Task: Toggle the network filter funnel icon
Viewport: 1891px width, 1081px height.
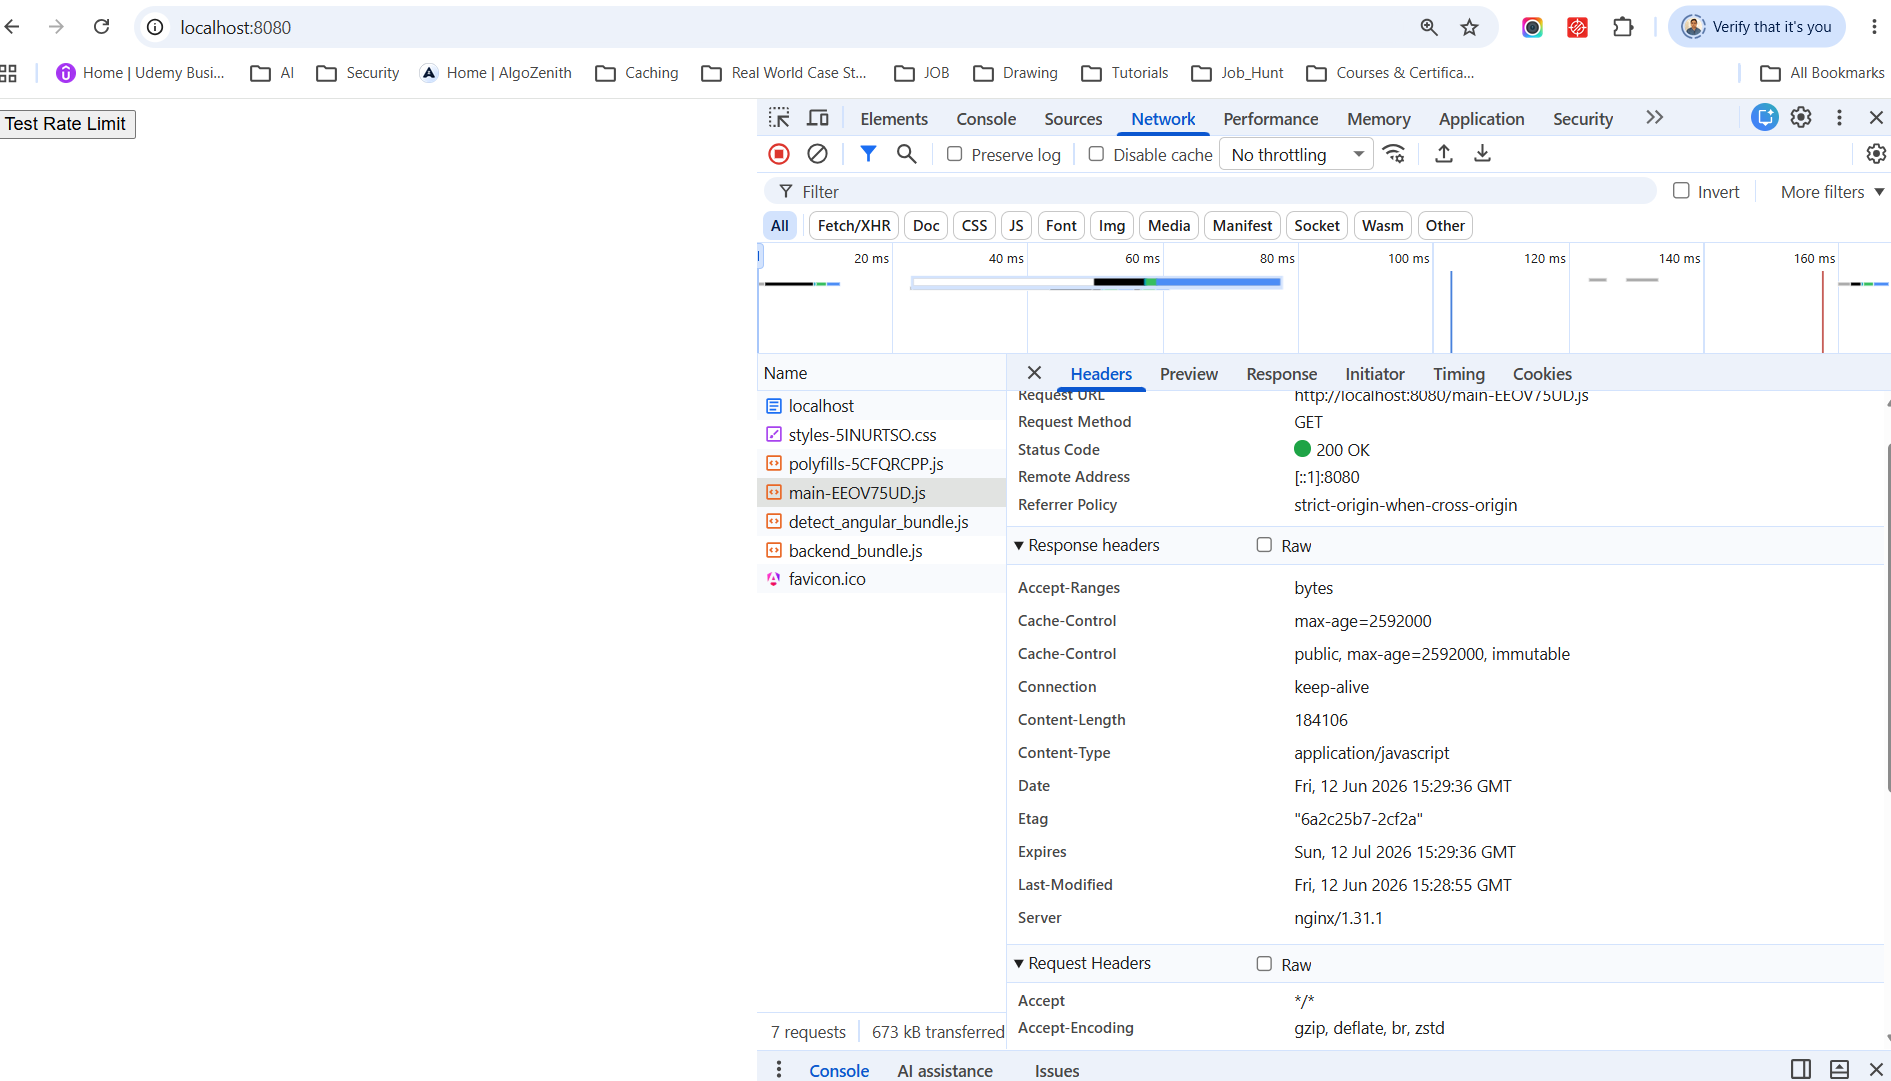Action: [x=868, y=154]
